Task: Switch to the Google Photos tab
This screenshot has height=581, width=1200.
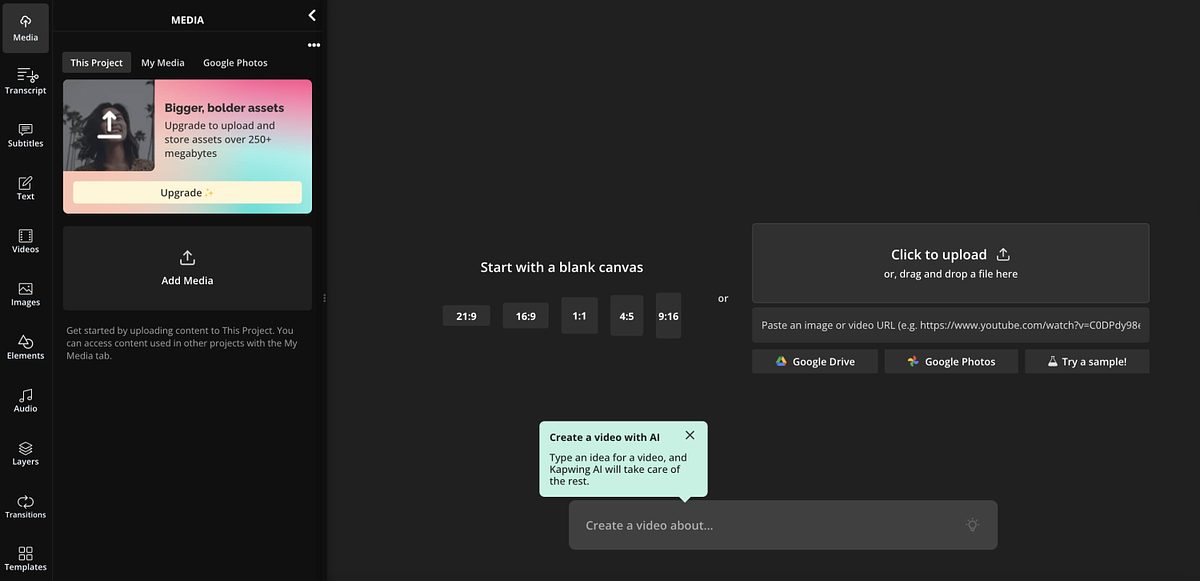Action: tap(235, 62)
